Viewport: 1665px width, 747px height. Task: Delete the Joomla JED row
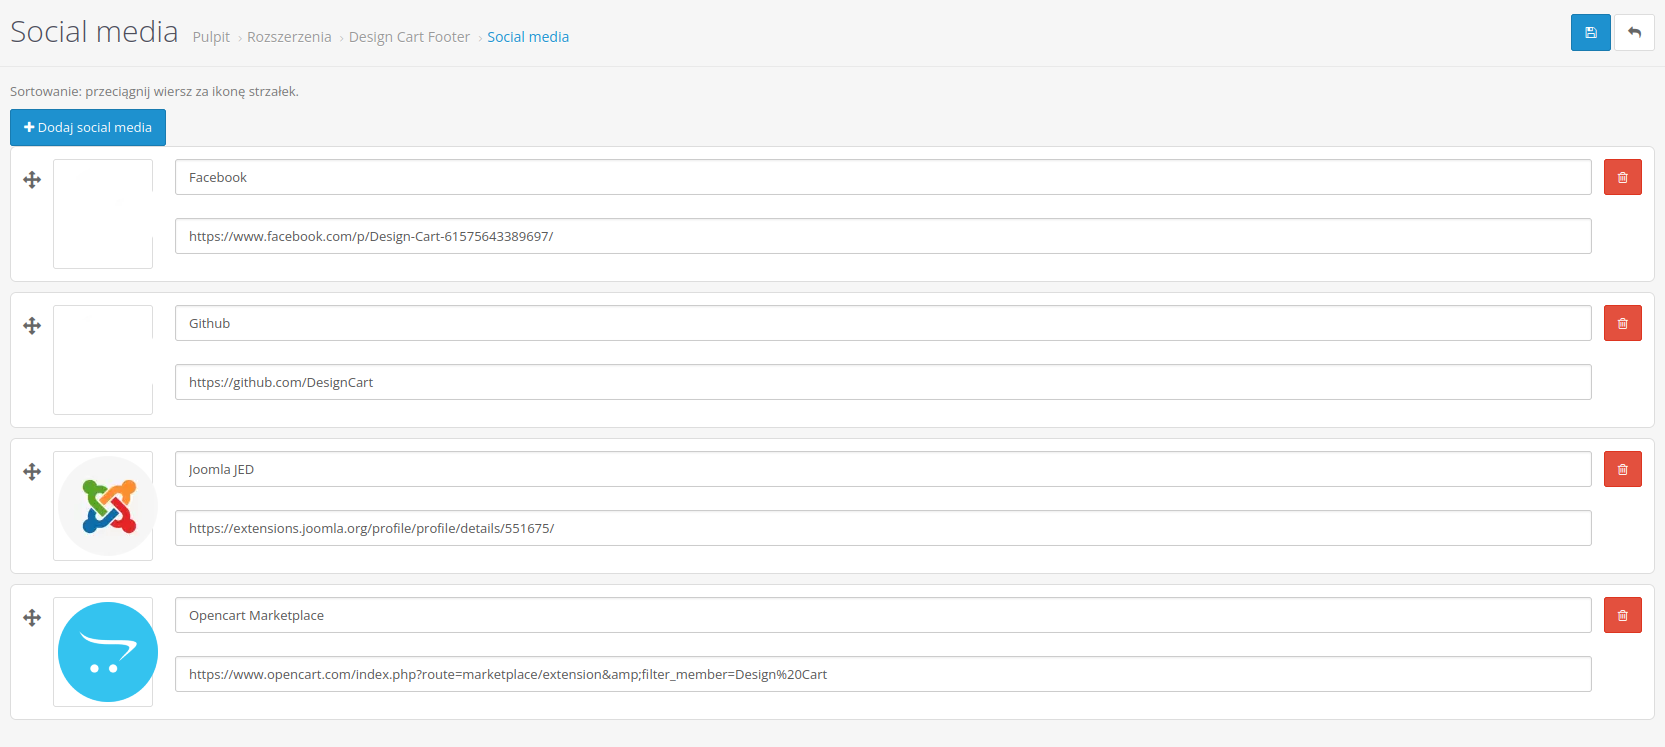pyautogui.click(x=1622, y=469)
